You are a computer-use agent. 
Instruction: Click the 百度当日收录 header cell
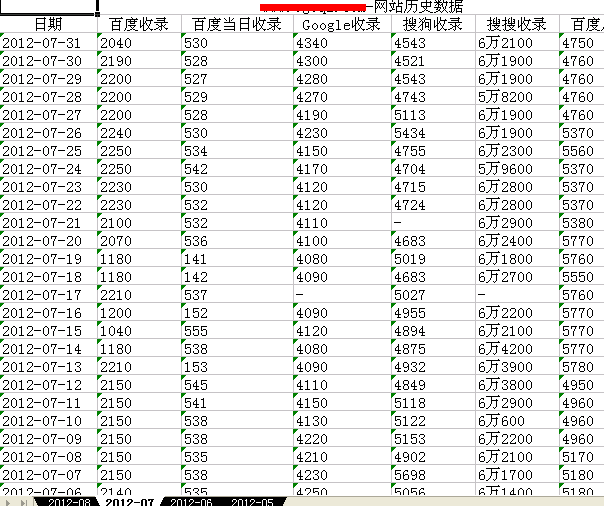[x=236, y=24]
